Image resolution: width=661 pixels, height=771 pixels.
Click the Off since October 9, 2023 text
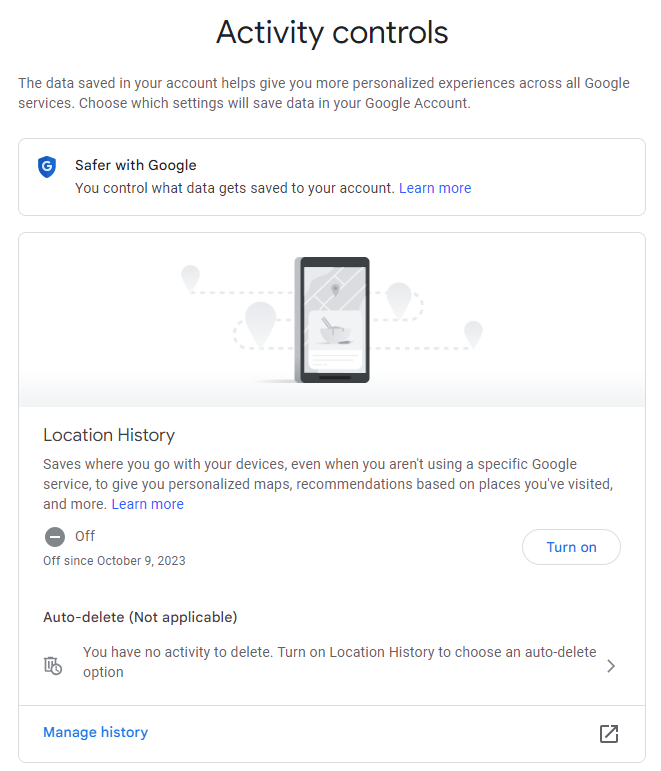(114, 561)
